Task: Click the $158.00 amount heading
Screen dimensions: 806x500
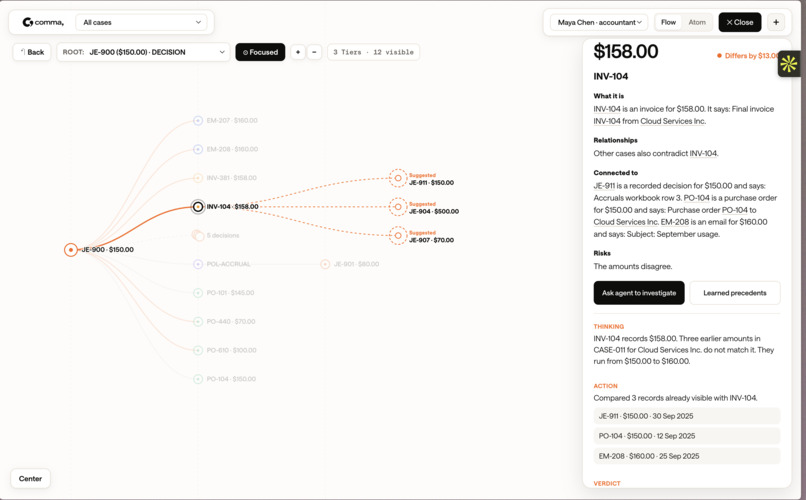Action: coord(626,51)
